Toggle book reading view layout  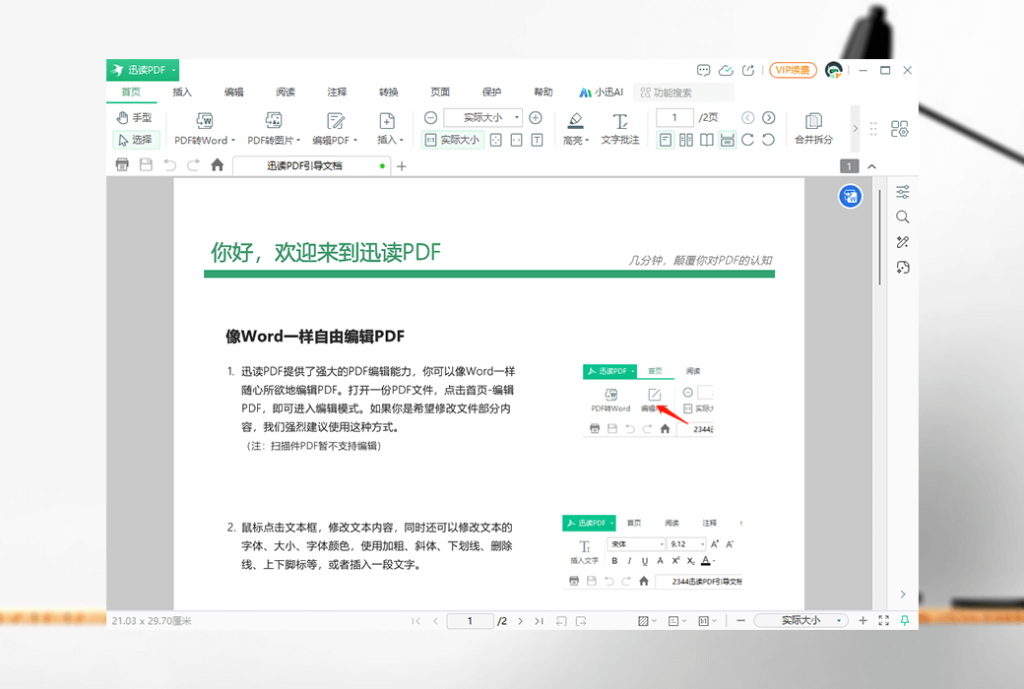coord(707,140)
